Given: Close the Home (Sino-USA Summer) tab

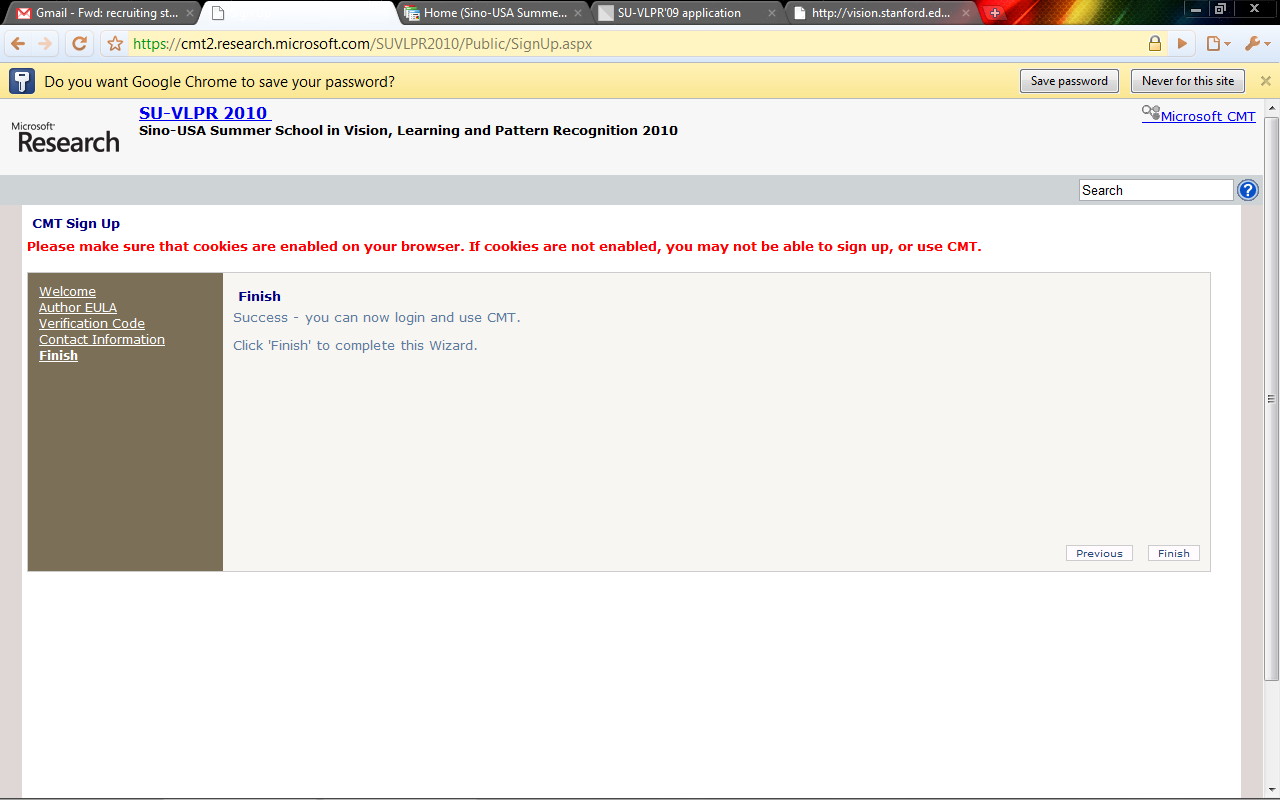Looking at the screenshot, I should coord(577,13).
